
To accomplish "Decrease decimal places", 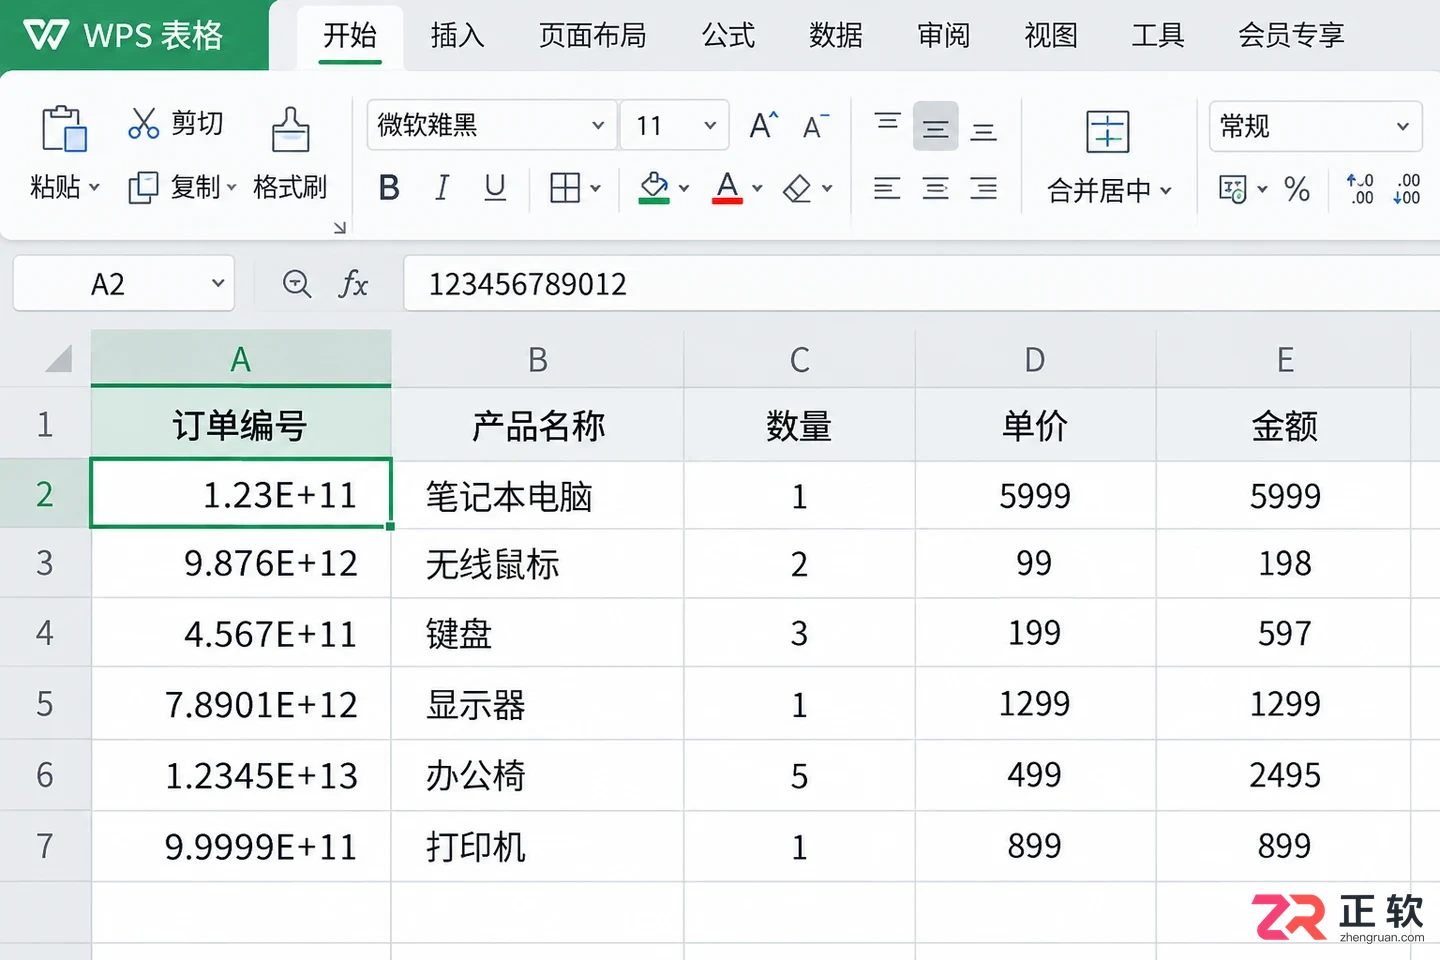I will tap(1406, 188).
